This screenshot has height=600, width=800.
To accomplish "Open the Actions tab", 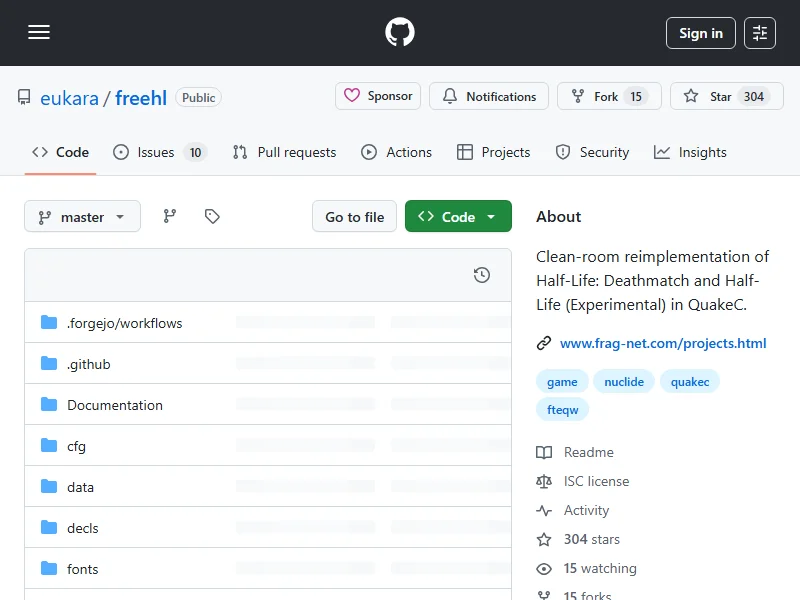I will (x=397, y=153).
